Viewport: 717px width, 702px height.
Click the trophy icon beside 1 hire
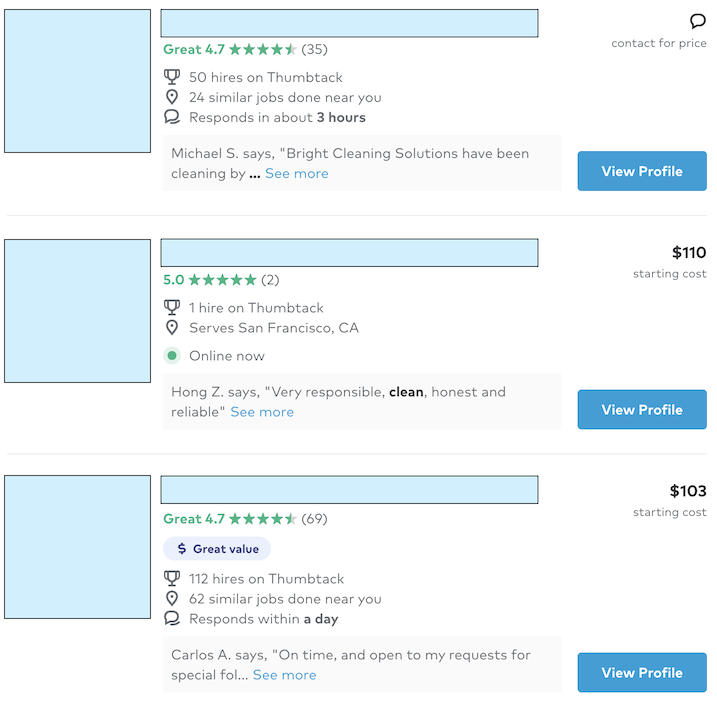tap(172, 308)
